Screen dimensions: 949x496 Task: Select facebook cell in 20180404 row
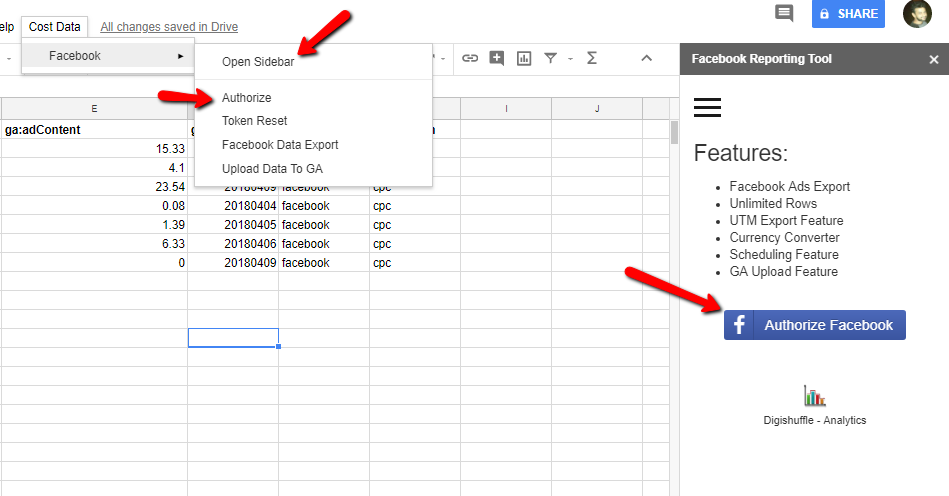coord(324,206)
